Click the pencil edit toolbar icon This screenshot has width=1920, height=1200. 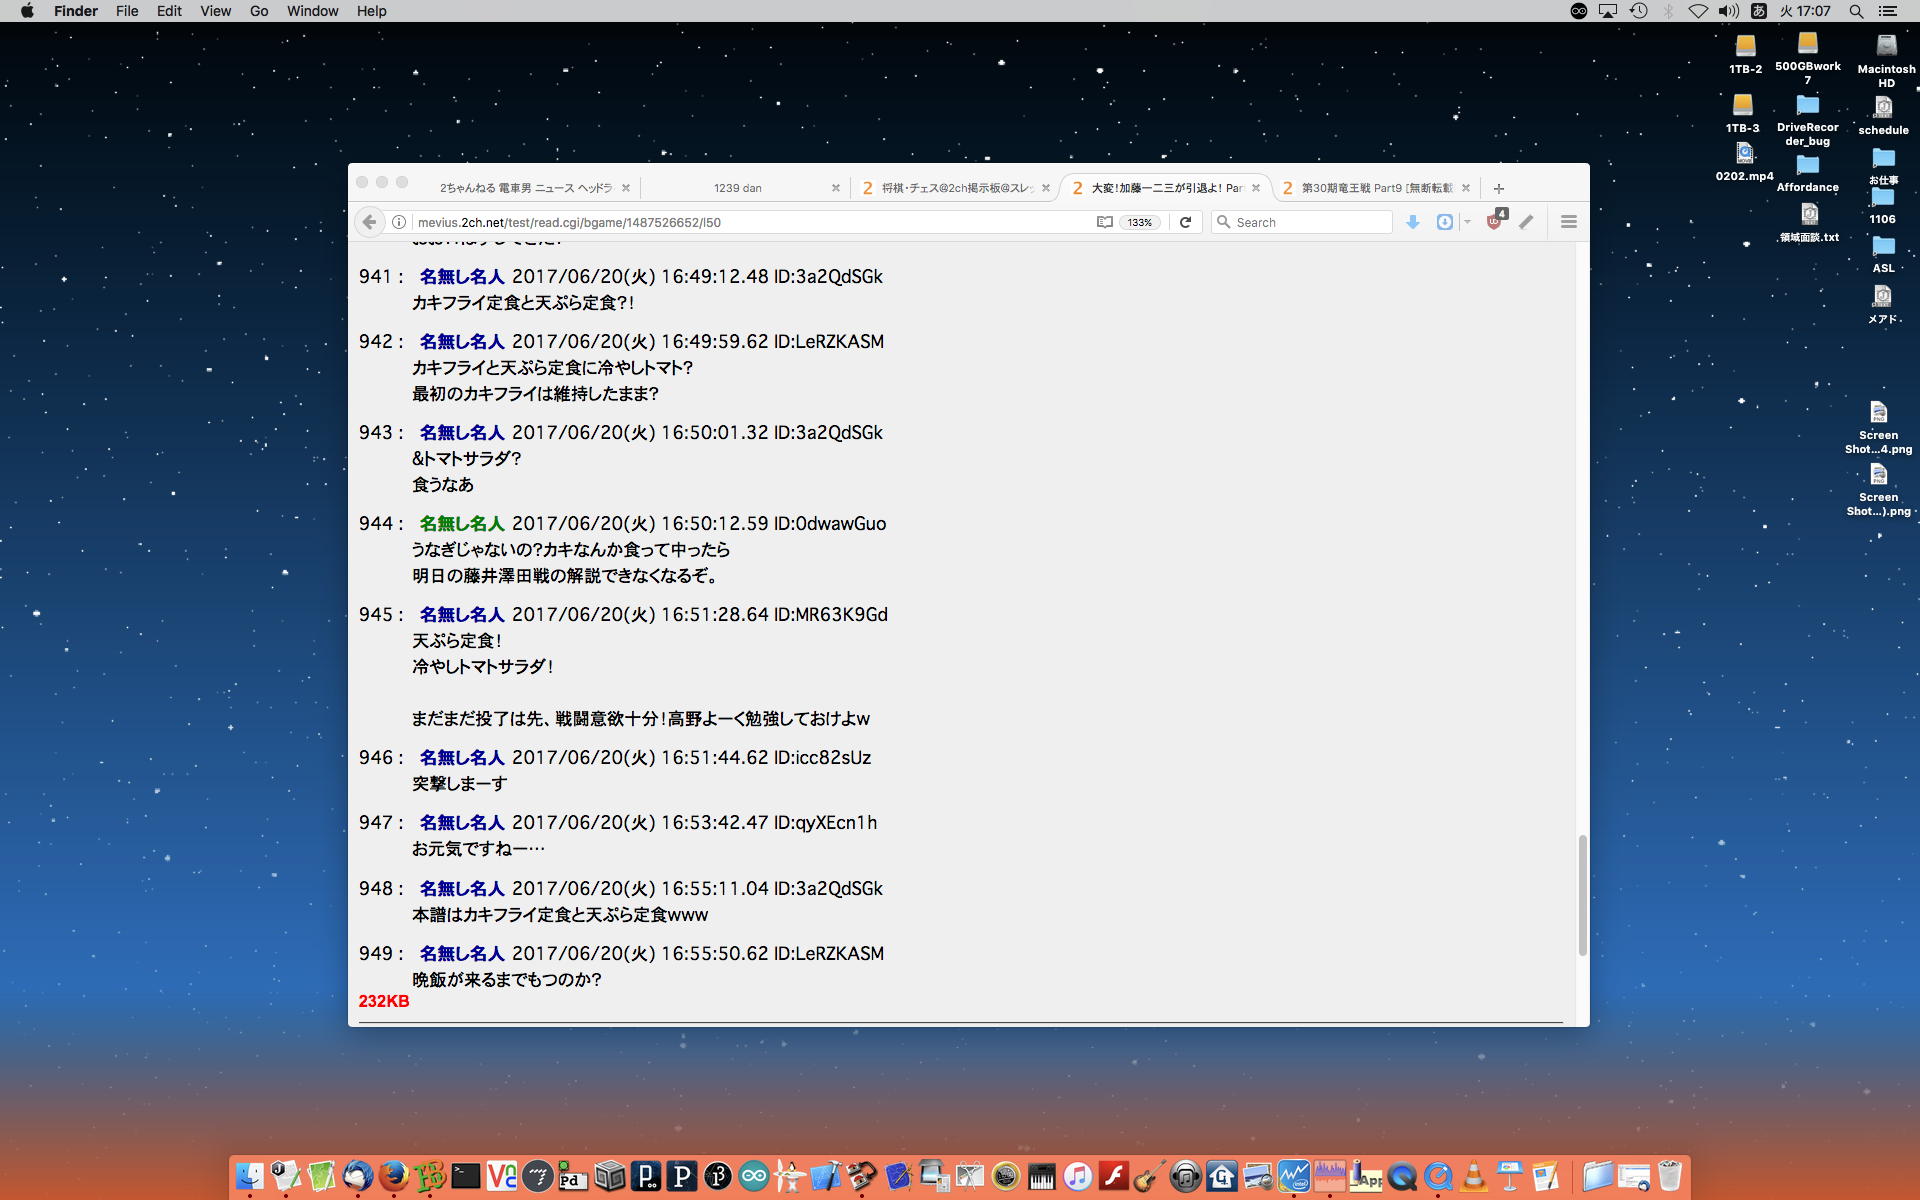pos(1526,222)
